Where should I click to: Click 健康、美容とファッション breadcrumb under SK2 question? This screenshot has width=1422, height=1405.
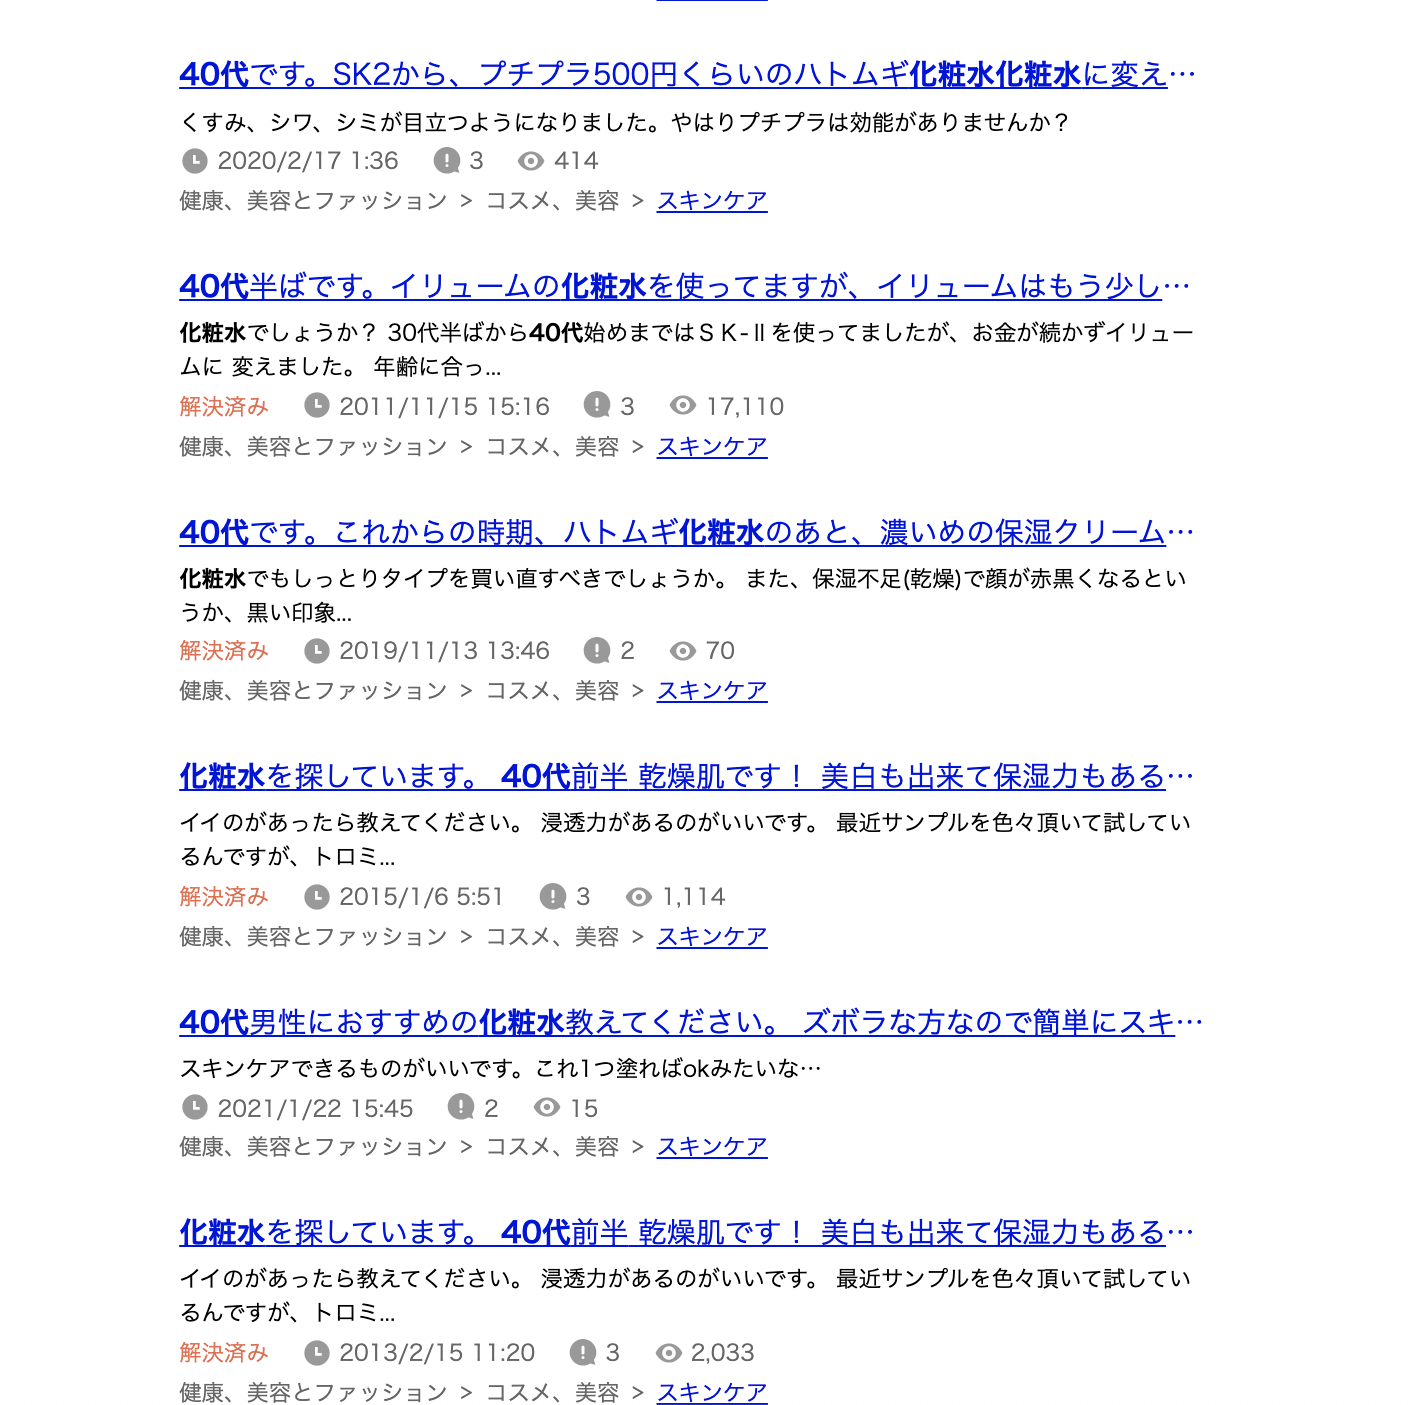pyautogui.click(x=314, y=201)
